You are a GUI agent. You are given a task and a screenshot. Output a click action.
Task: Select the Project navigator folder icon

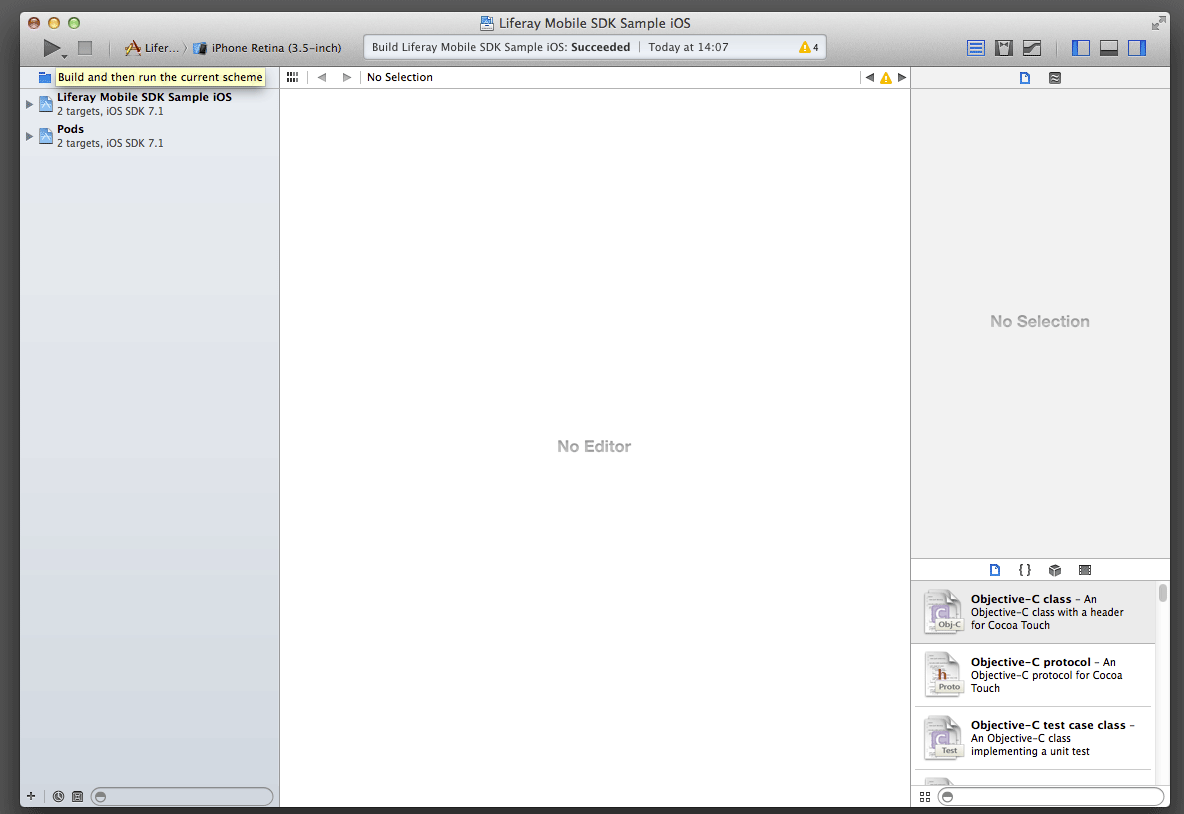45,77
